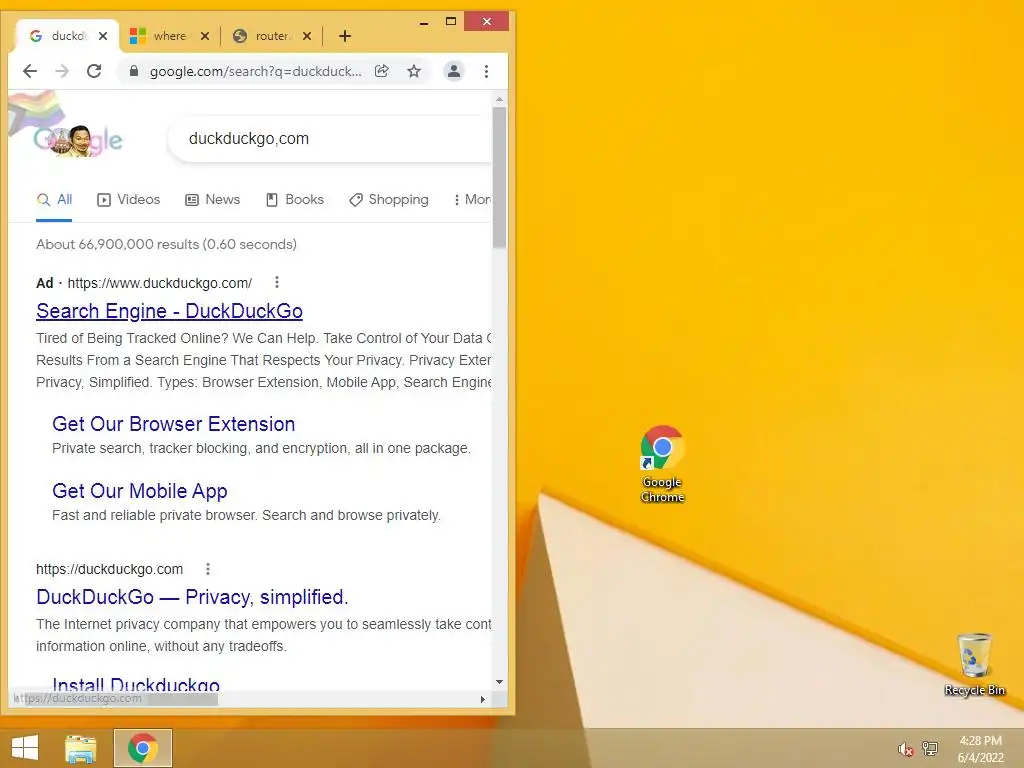This screenshot has width=1024, height=768.
Task: Select the All results filter
Action: [54, 199]
